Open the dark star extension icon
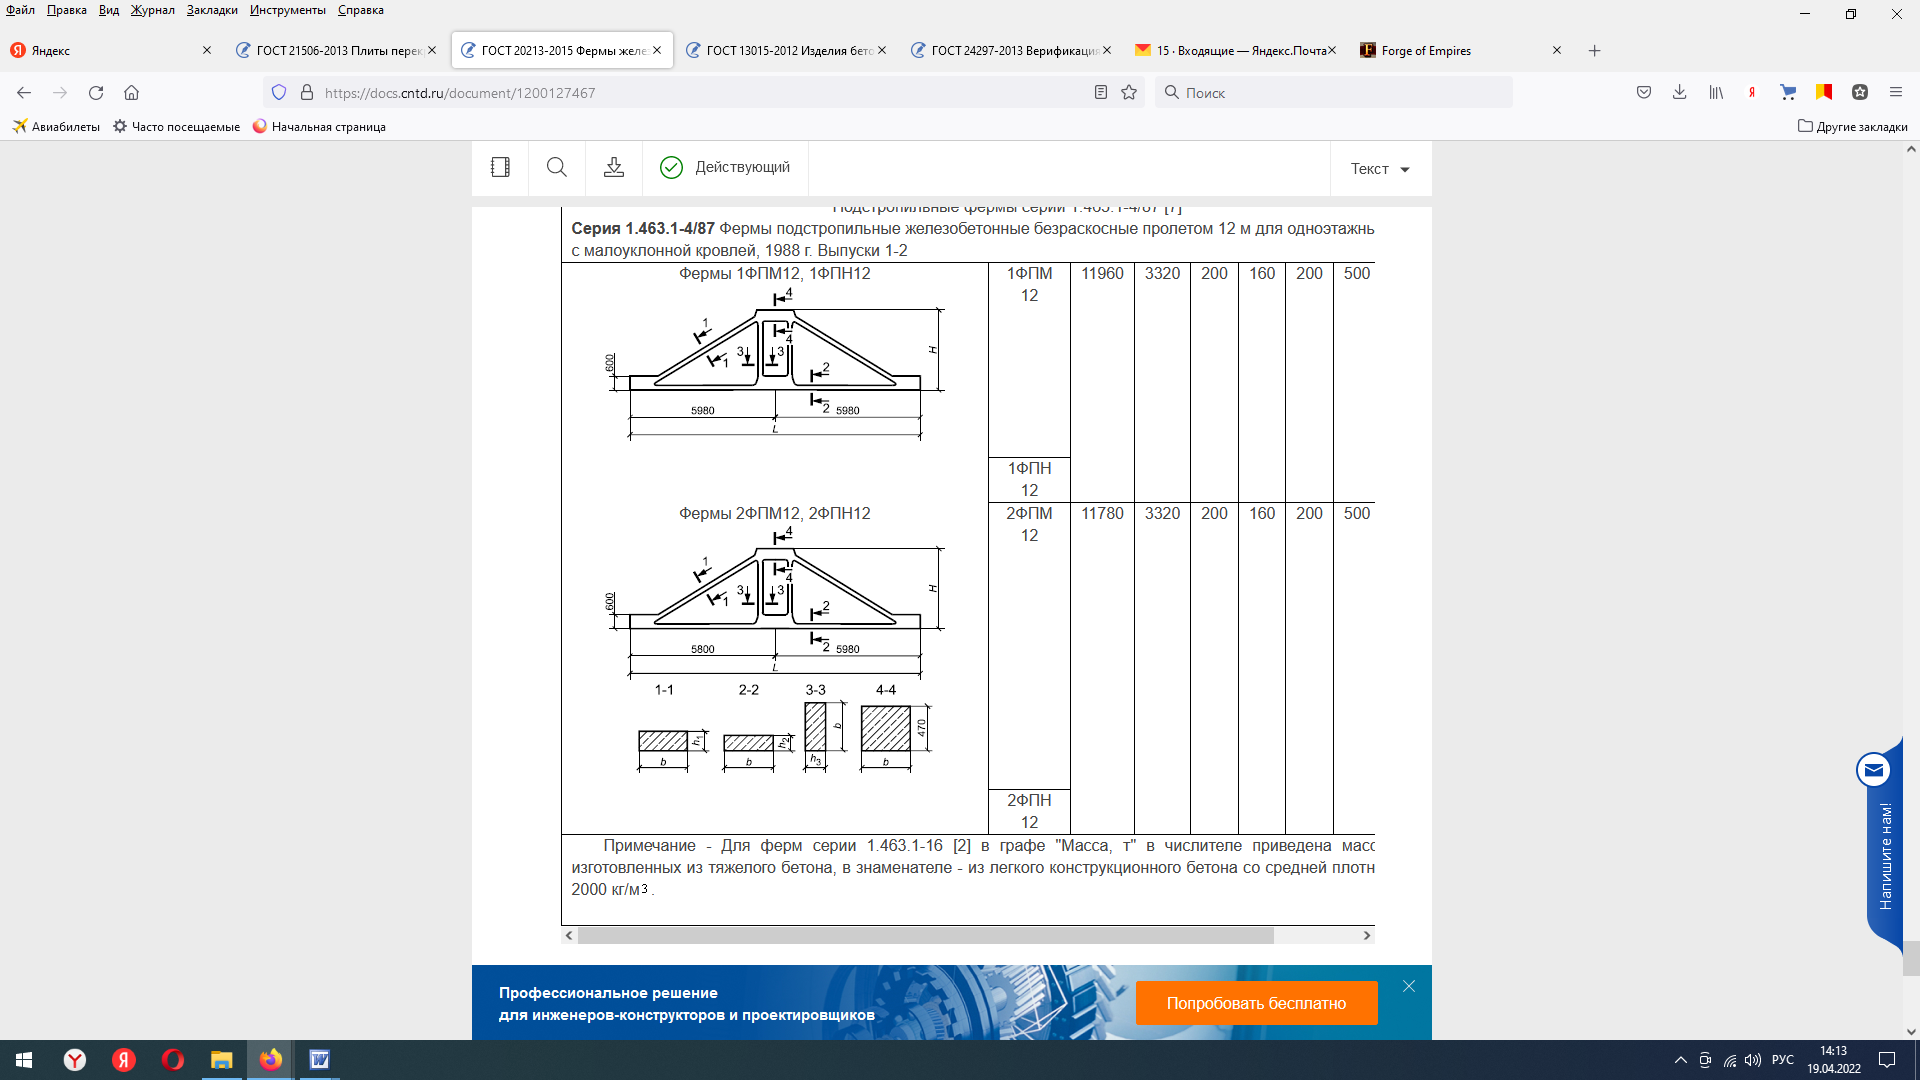Image resolution: width=1920 pixels, height=1080 pixels. tap(1860, 93)
